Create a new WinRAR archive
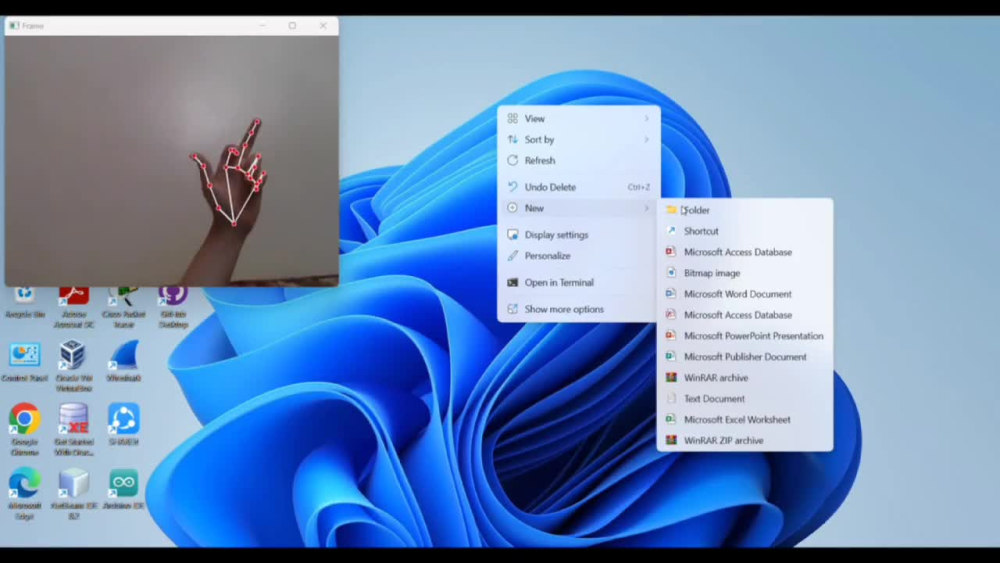 coord(744,378)
